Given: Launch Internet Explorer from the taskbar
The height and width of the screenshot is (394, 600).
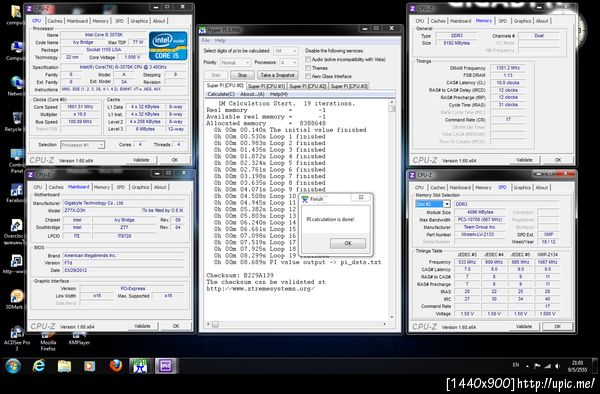Looking at the screenshot, I should [39, 366].
